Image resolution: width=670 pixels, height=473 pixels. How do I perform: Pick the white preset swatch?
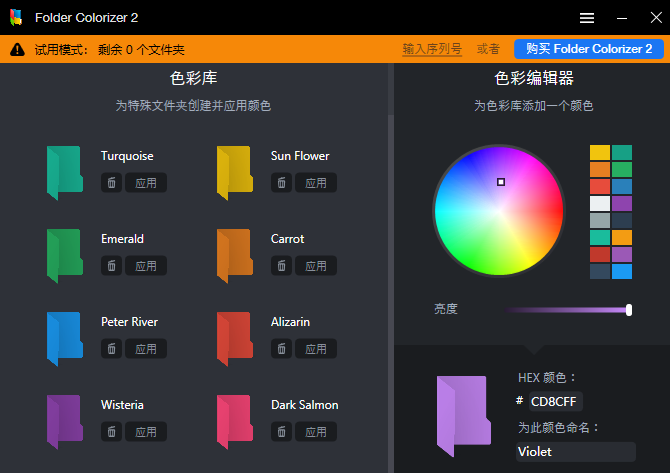pyautogui.click(x=599, y=203)
